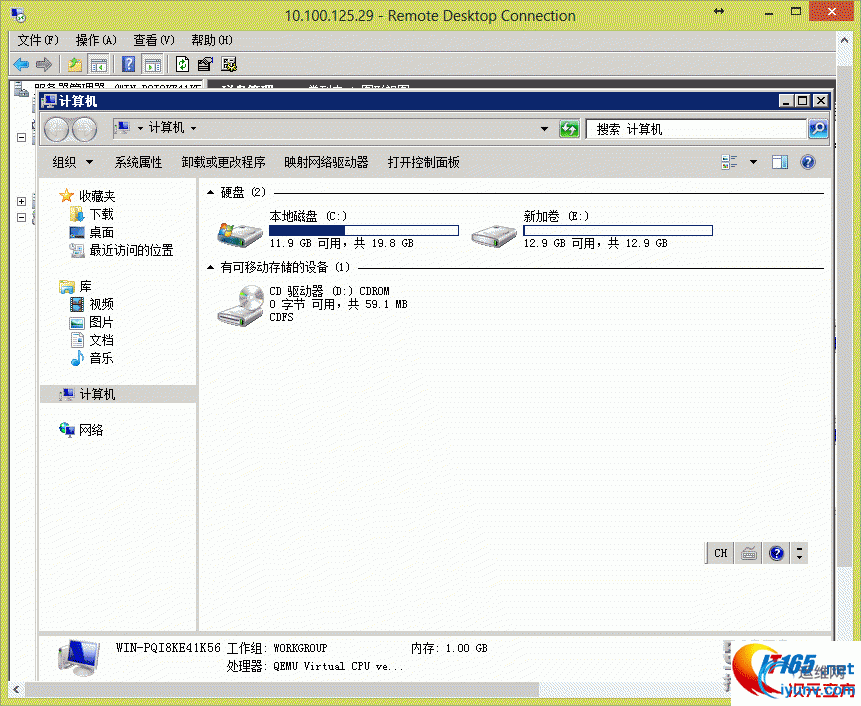Click 打开控制面板 button

(x=423, y=162)
